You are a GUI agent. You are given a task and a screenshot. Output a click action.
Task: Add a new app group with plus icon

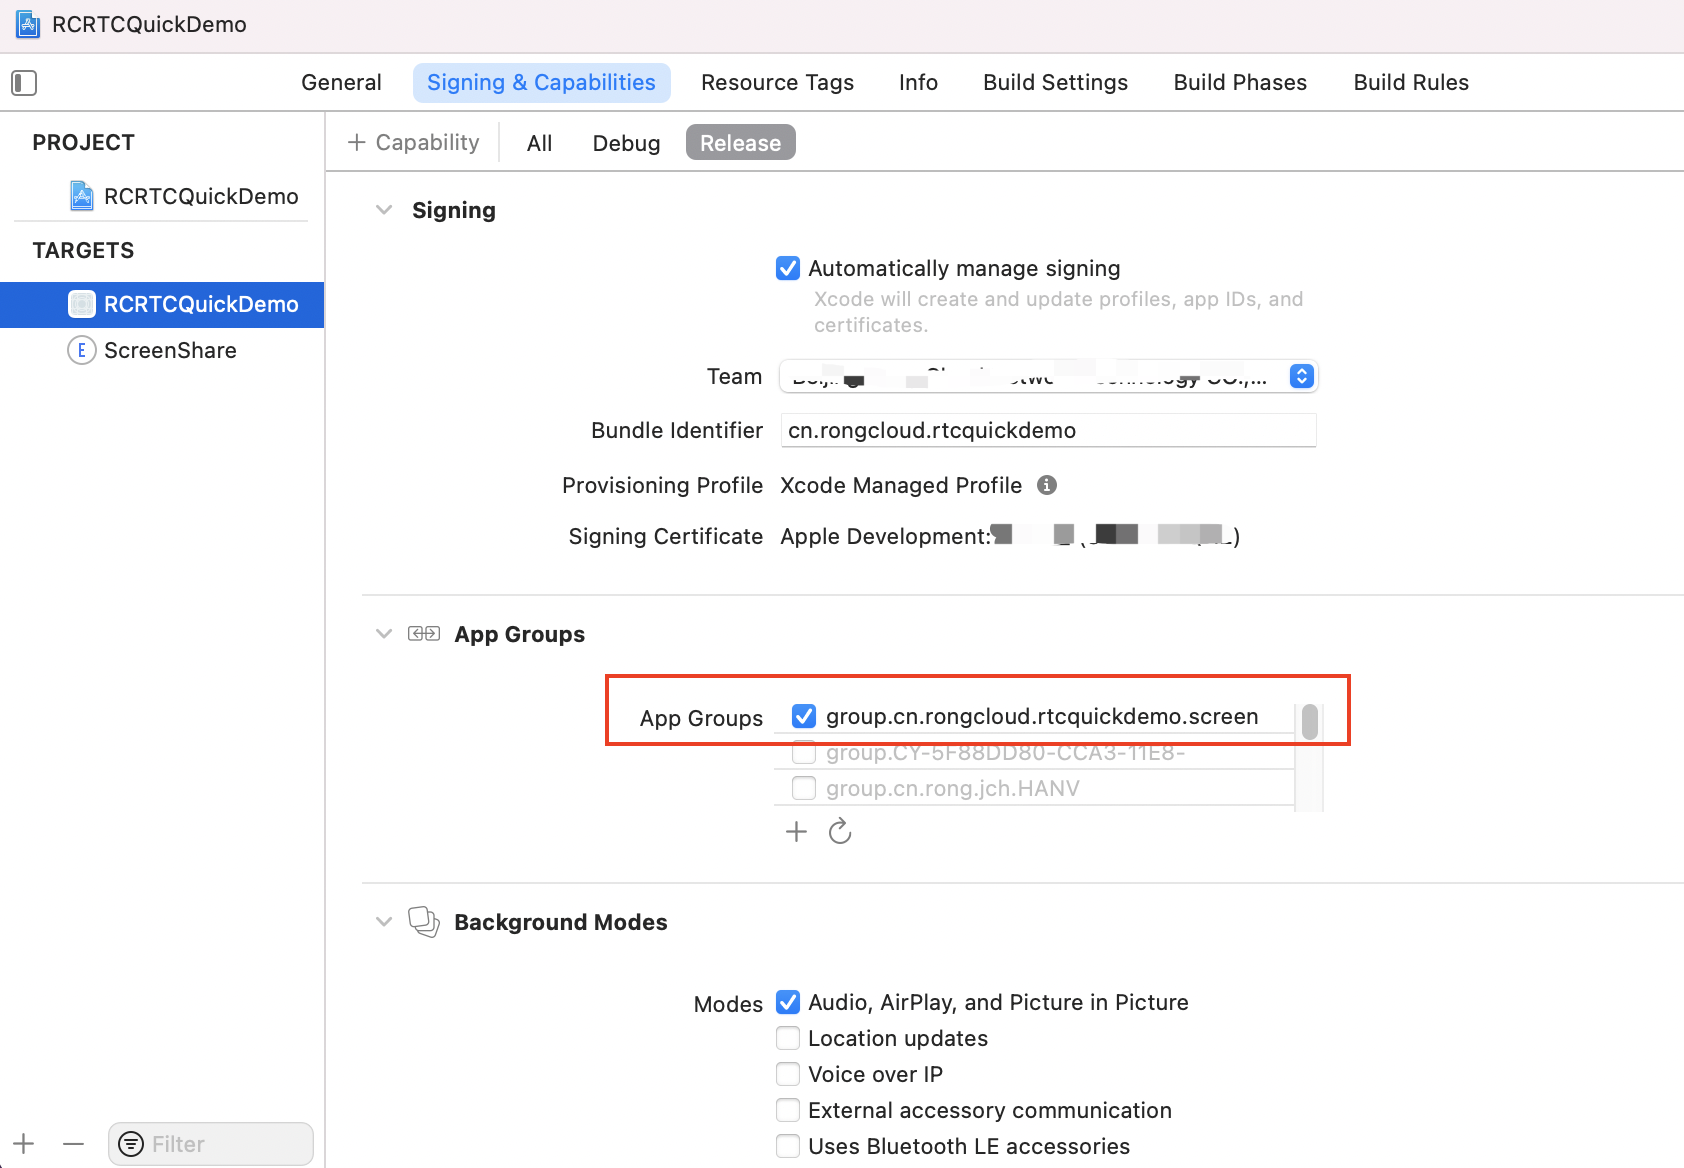click(x=796, y=831)
